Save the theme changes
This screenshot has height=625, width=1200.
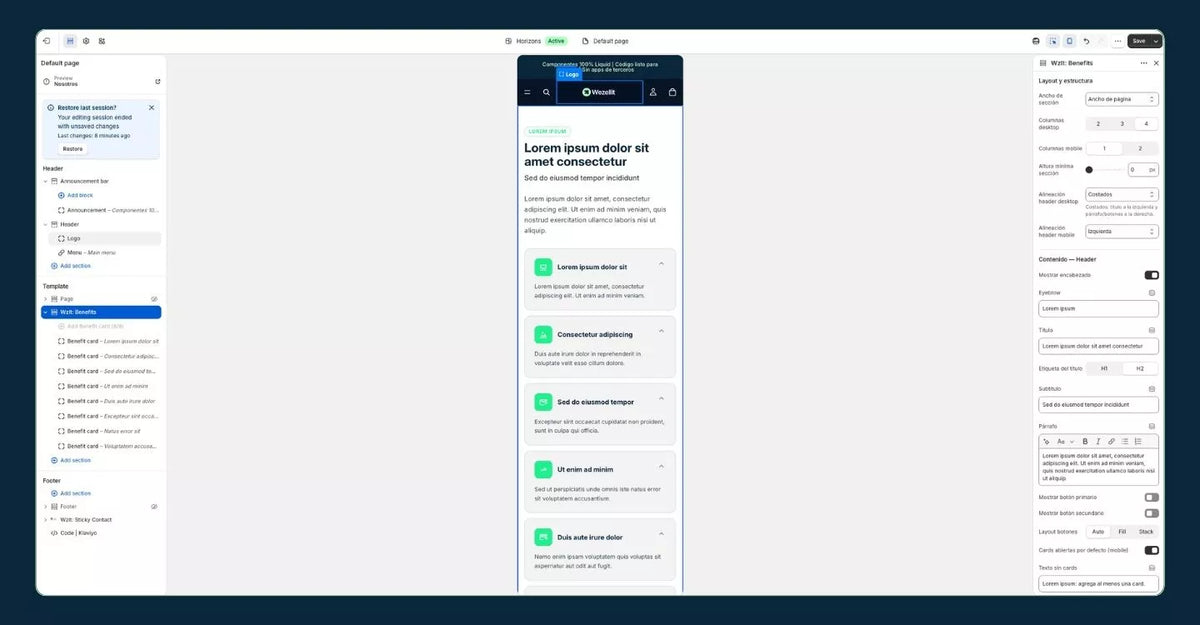pos(1139,41)
